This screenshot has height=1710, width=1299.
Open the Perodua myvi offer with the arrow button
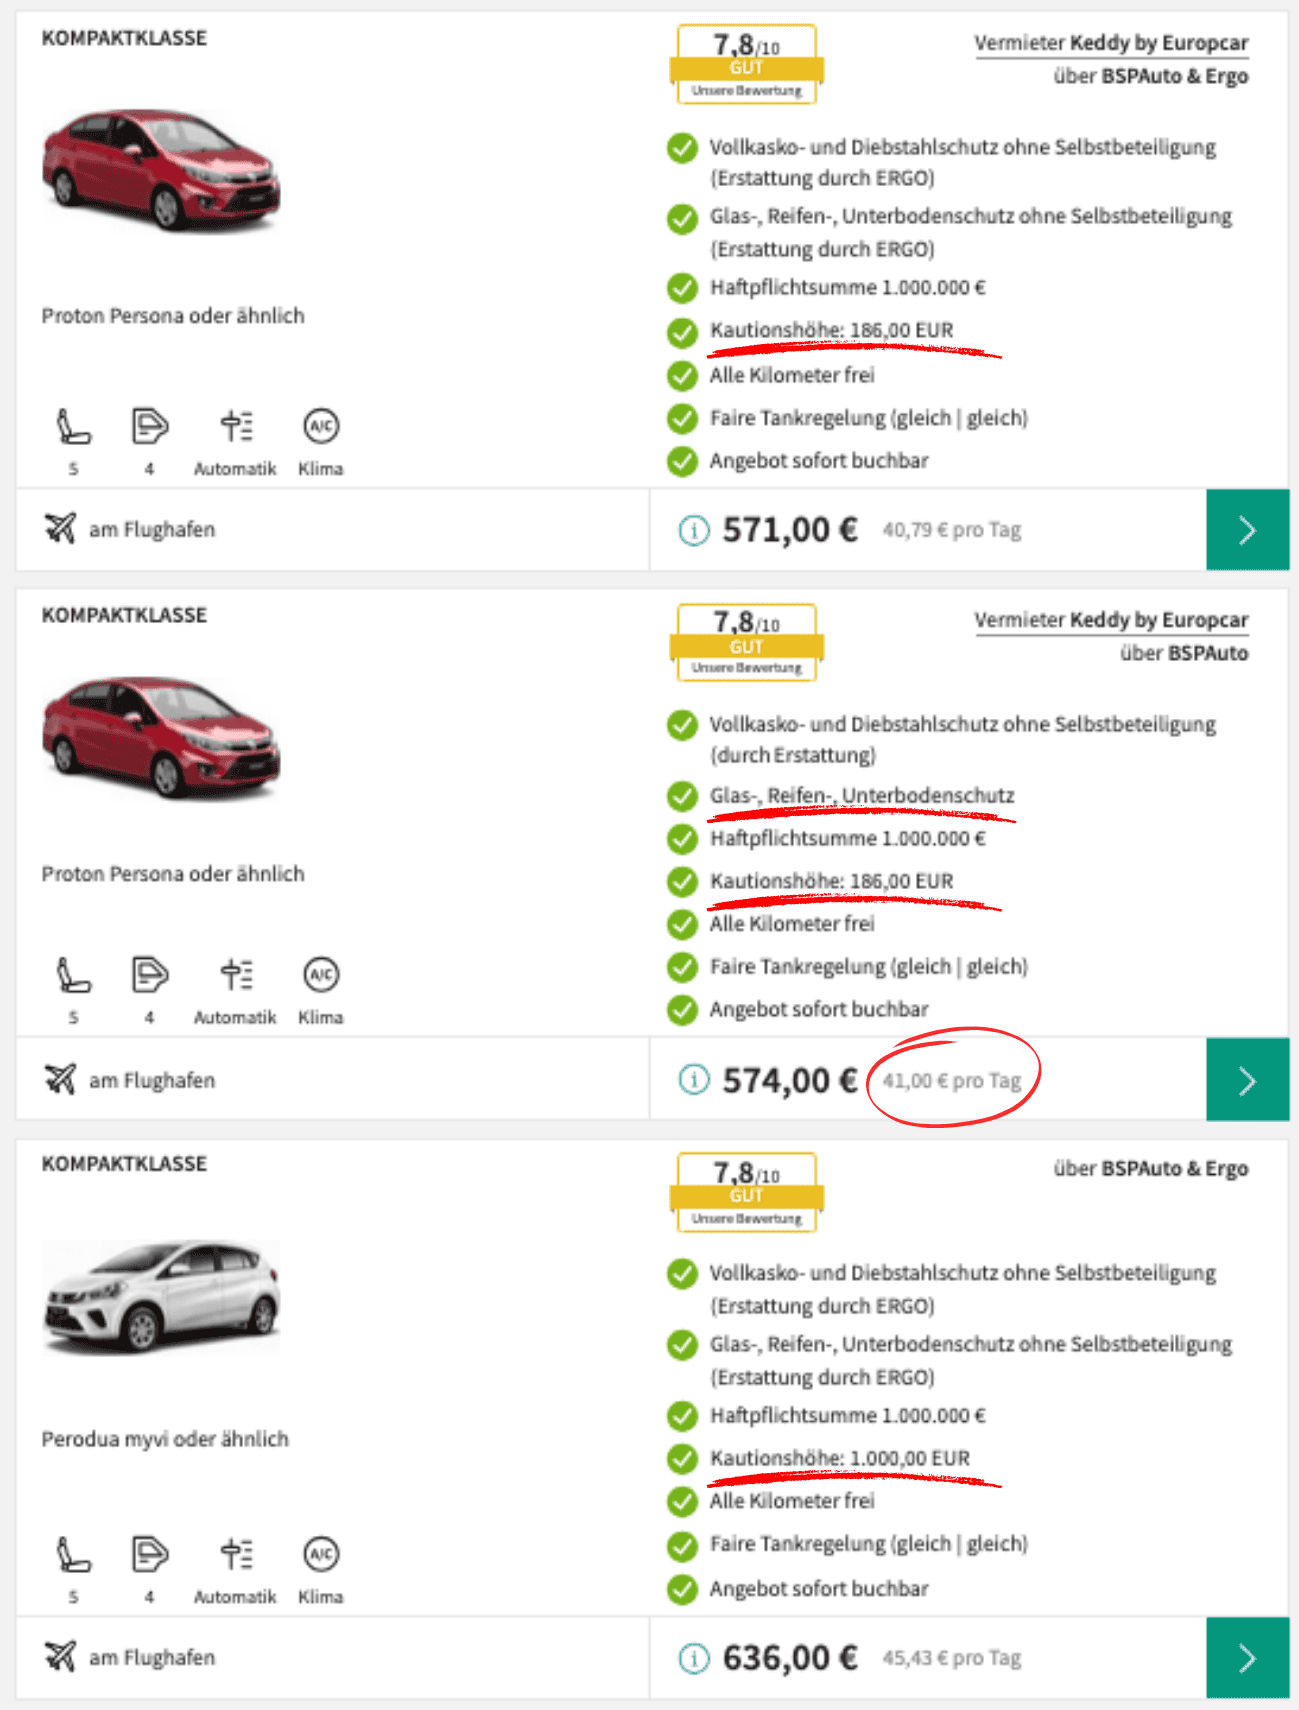1247,1657
